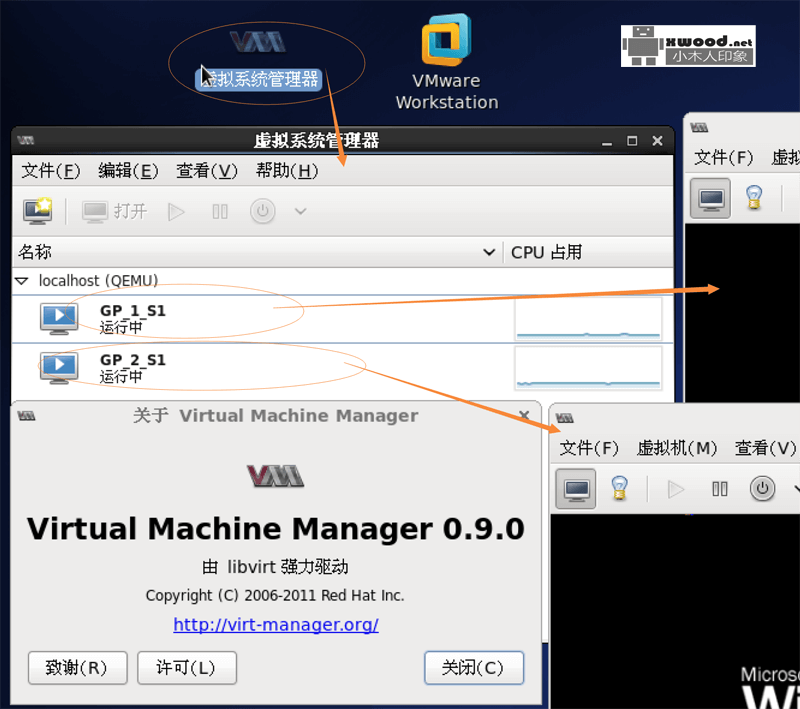Launch VMware Workstation desktop icon
This screenshot has width=800, height=709.
(446, 62)
